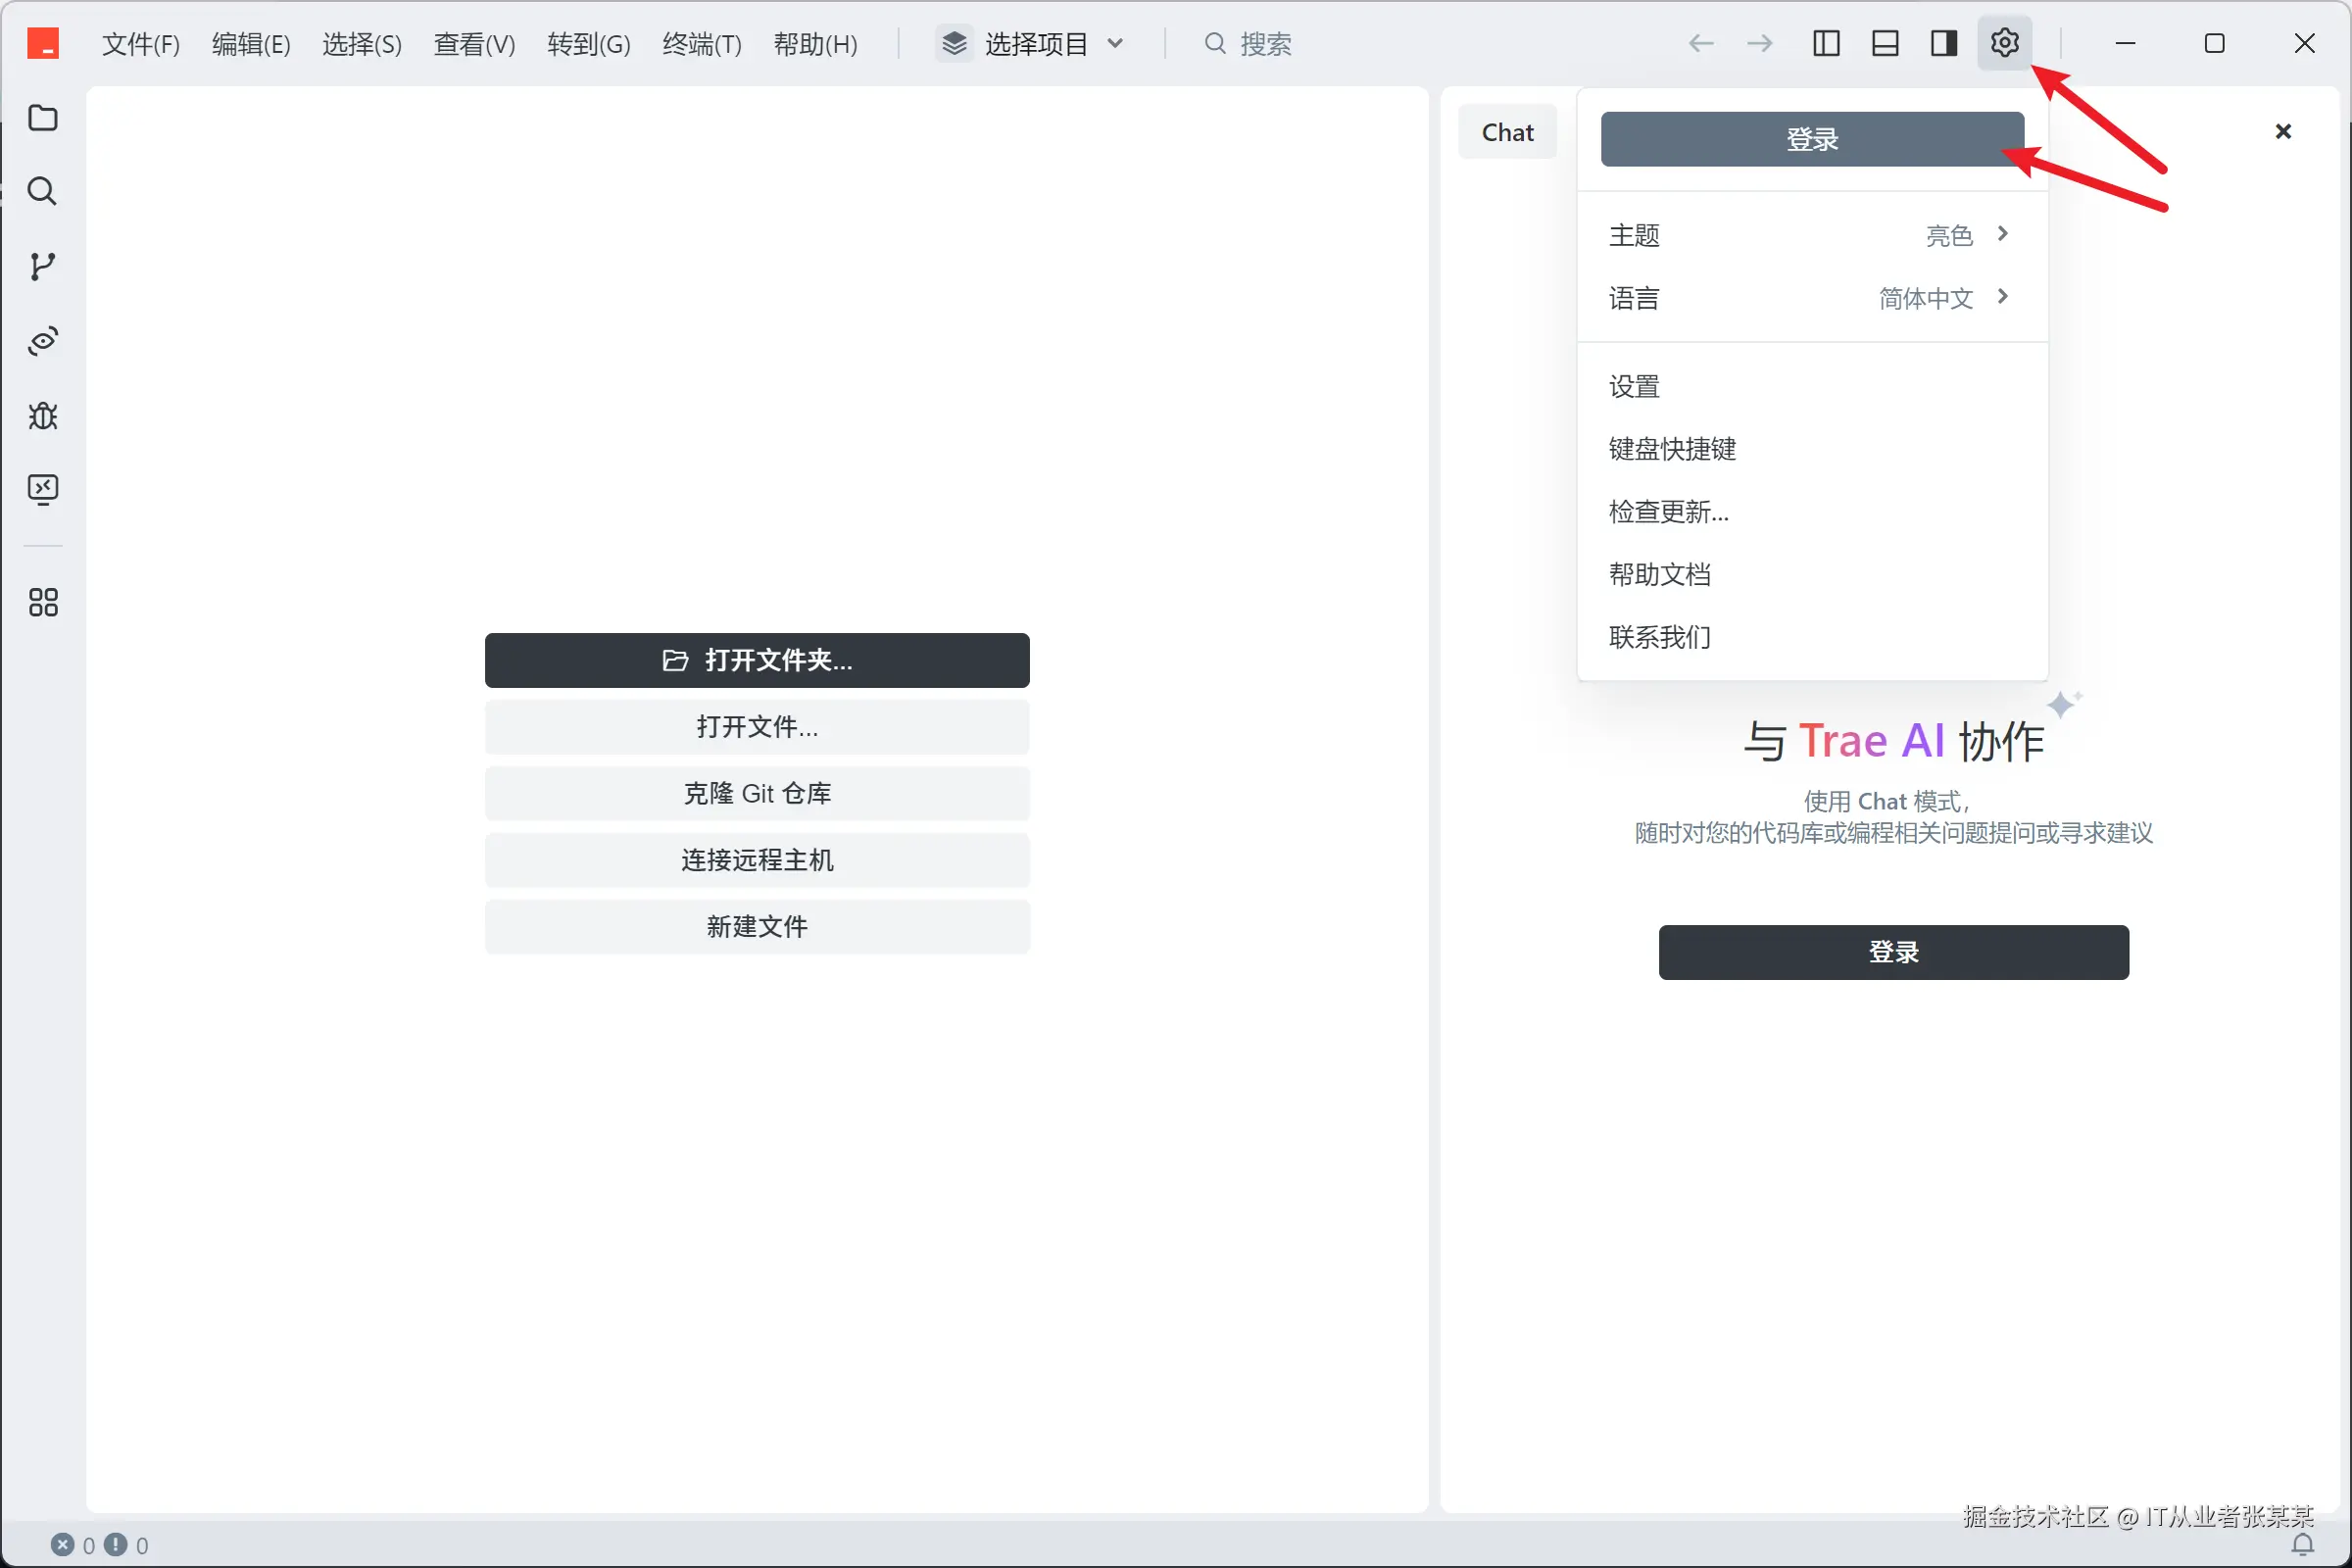Click the 打开文件夹... button
Viewport: 2352px width, 1568px height.
pyautogui.click(x=757, y=660)
